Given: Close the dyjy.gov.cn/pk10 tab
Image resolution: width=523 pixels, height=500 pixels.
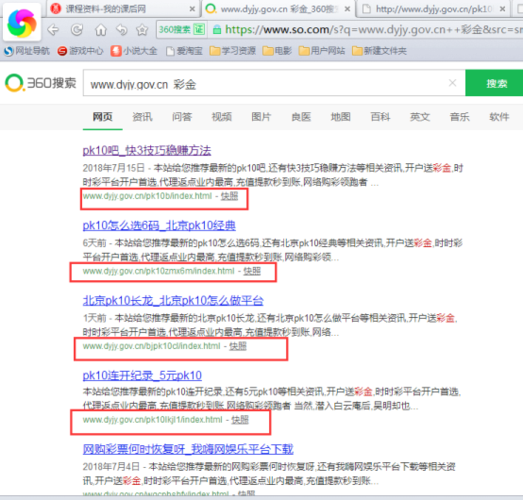Looking at the screenshot, I should (502, 9).
